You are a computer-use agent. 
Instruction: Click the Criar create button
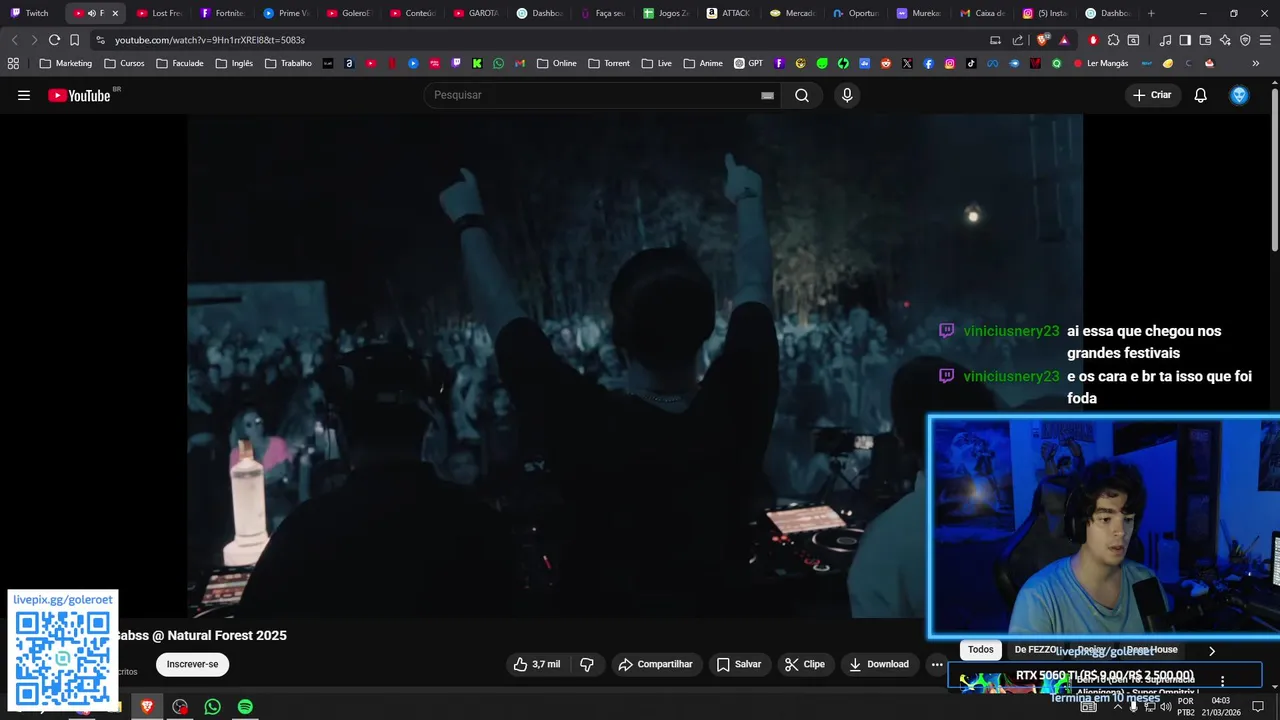(1152, 95)
